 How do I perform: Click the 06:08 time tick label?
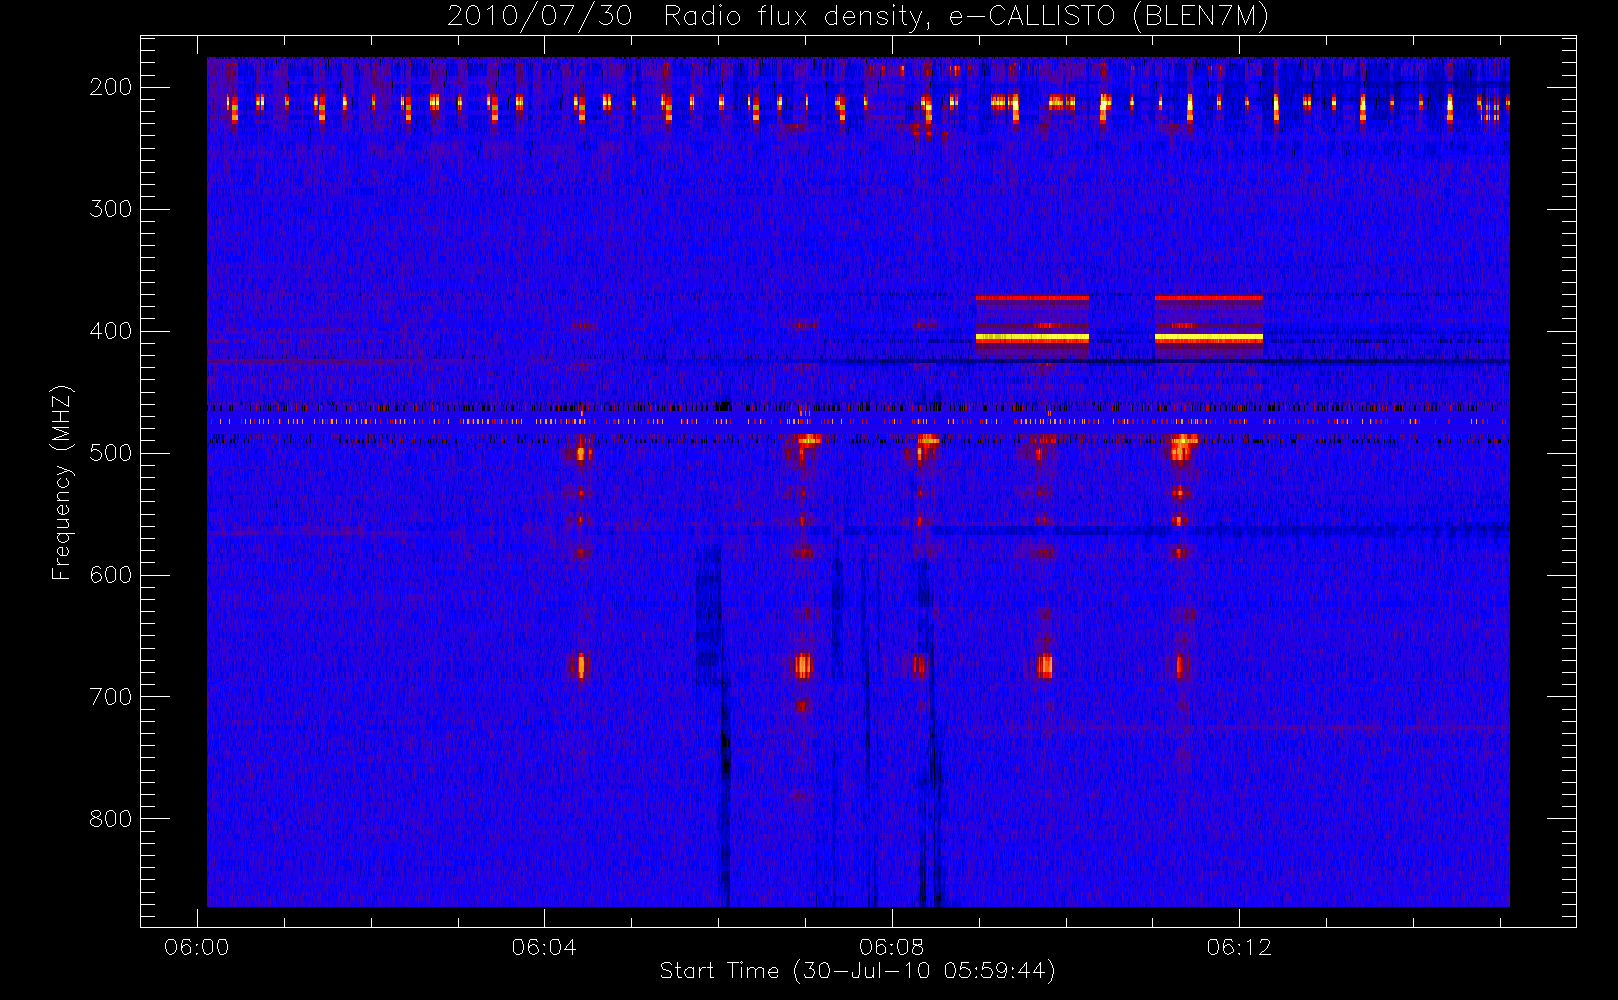click(x=891, y=947)
